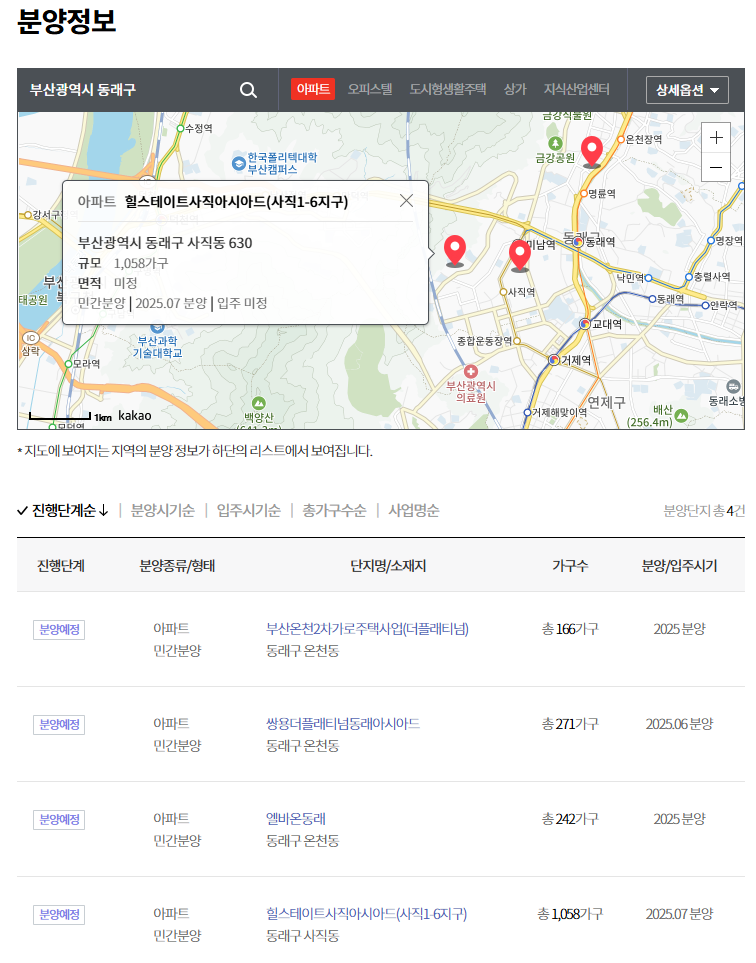Viewport: 756px width, 963px height.
Task: Close the 힐스테이트사직아시아드 info popup
Action: pos(406,201)
